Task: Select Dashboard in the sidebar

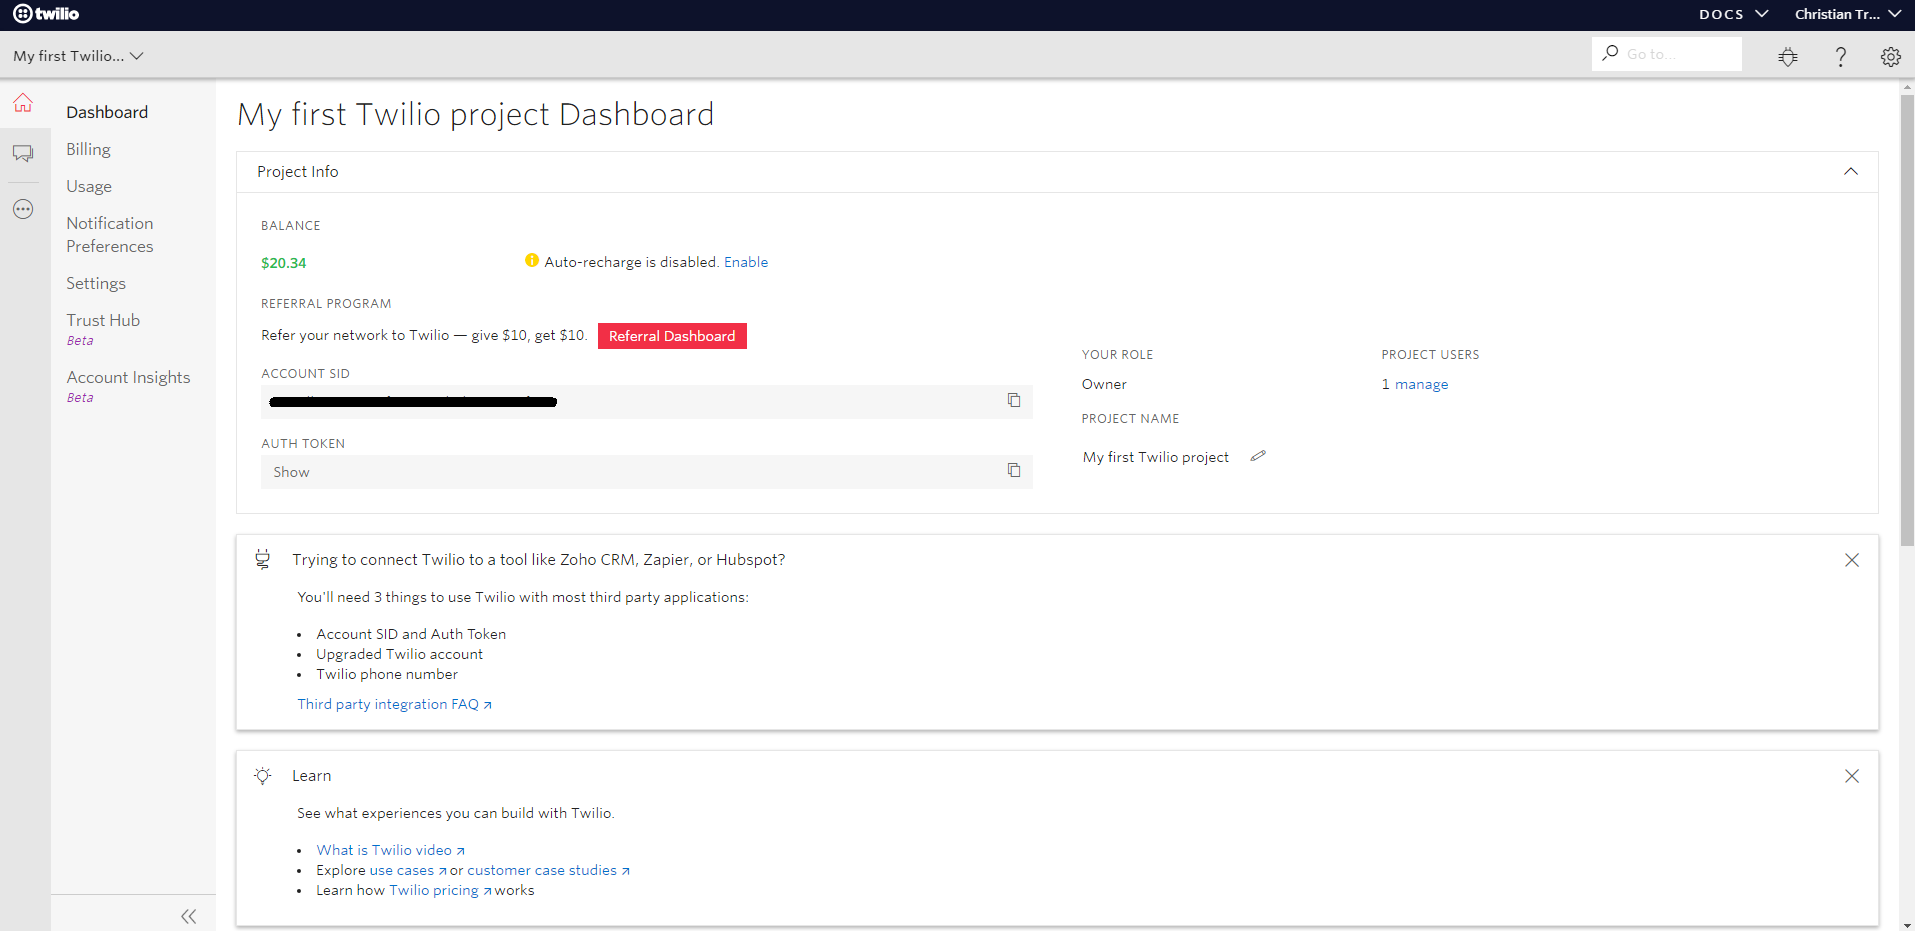Action: coord(107,112)
